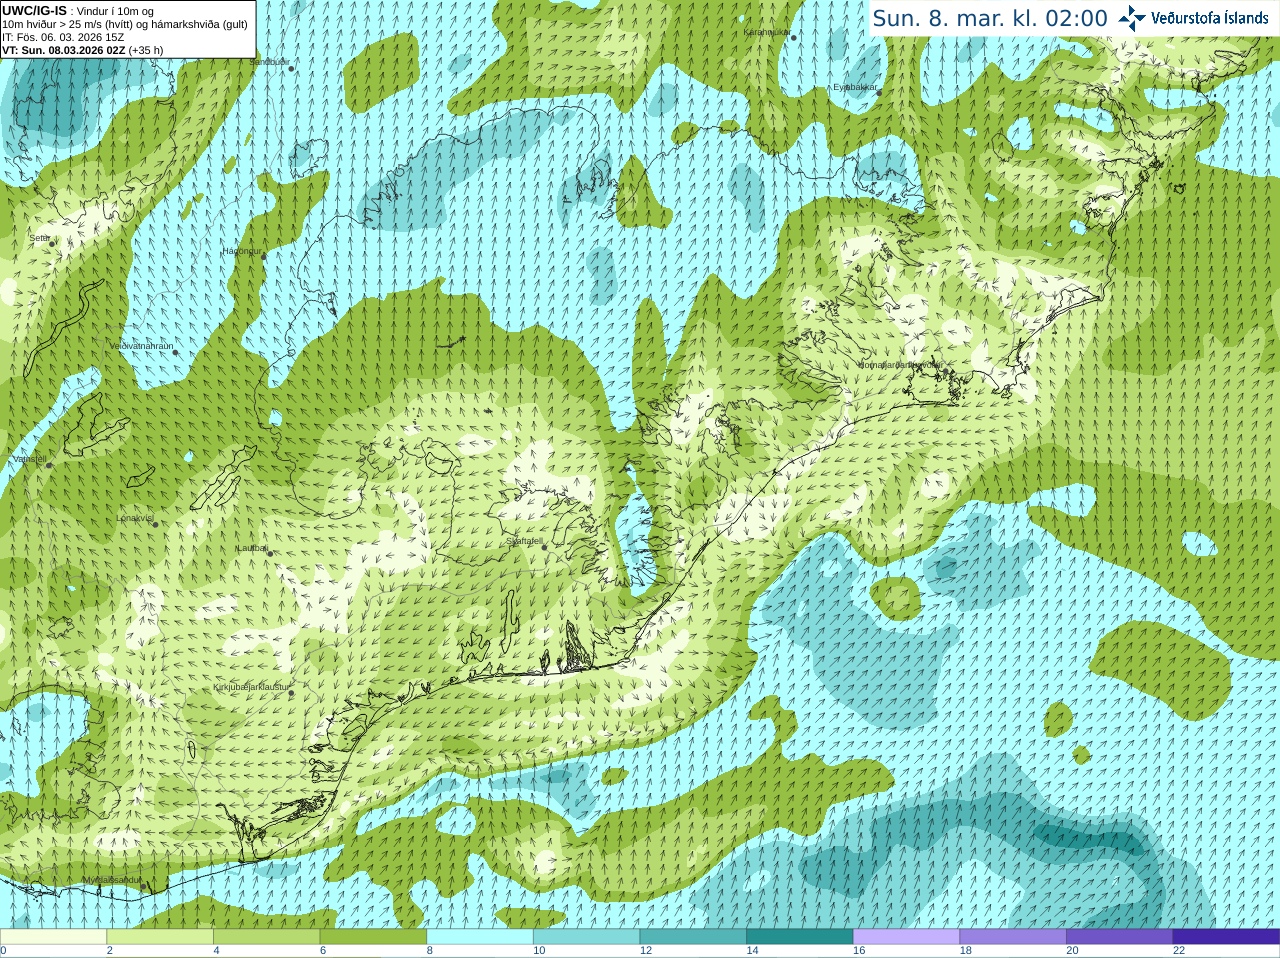This screenshot has width=1280, height=958.
Task: Click the Lónakvísl station marker
Action: 155,524
